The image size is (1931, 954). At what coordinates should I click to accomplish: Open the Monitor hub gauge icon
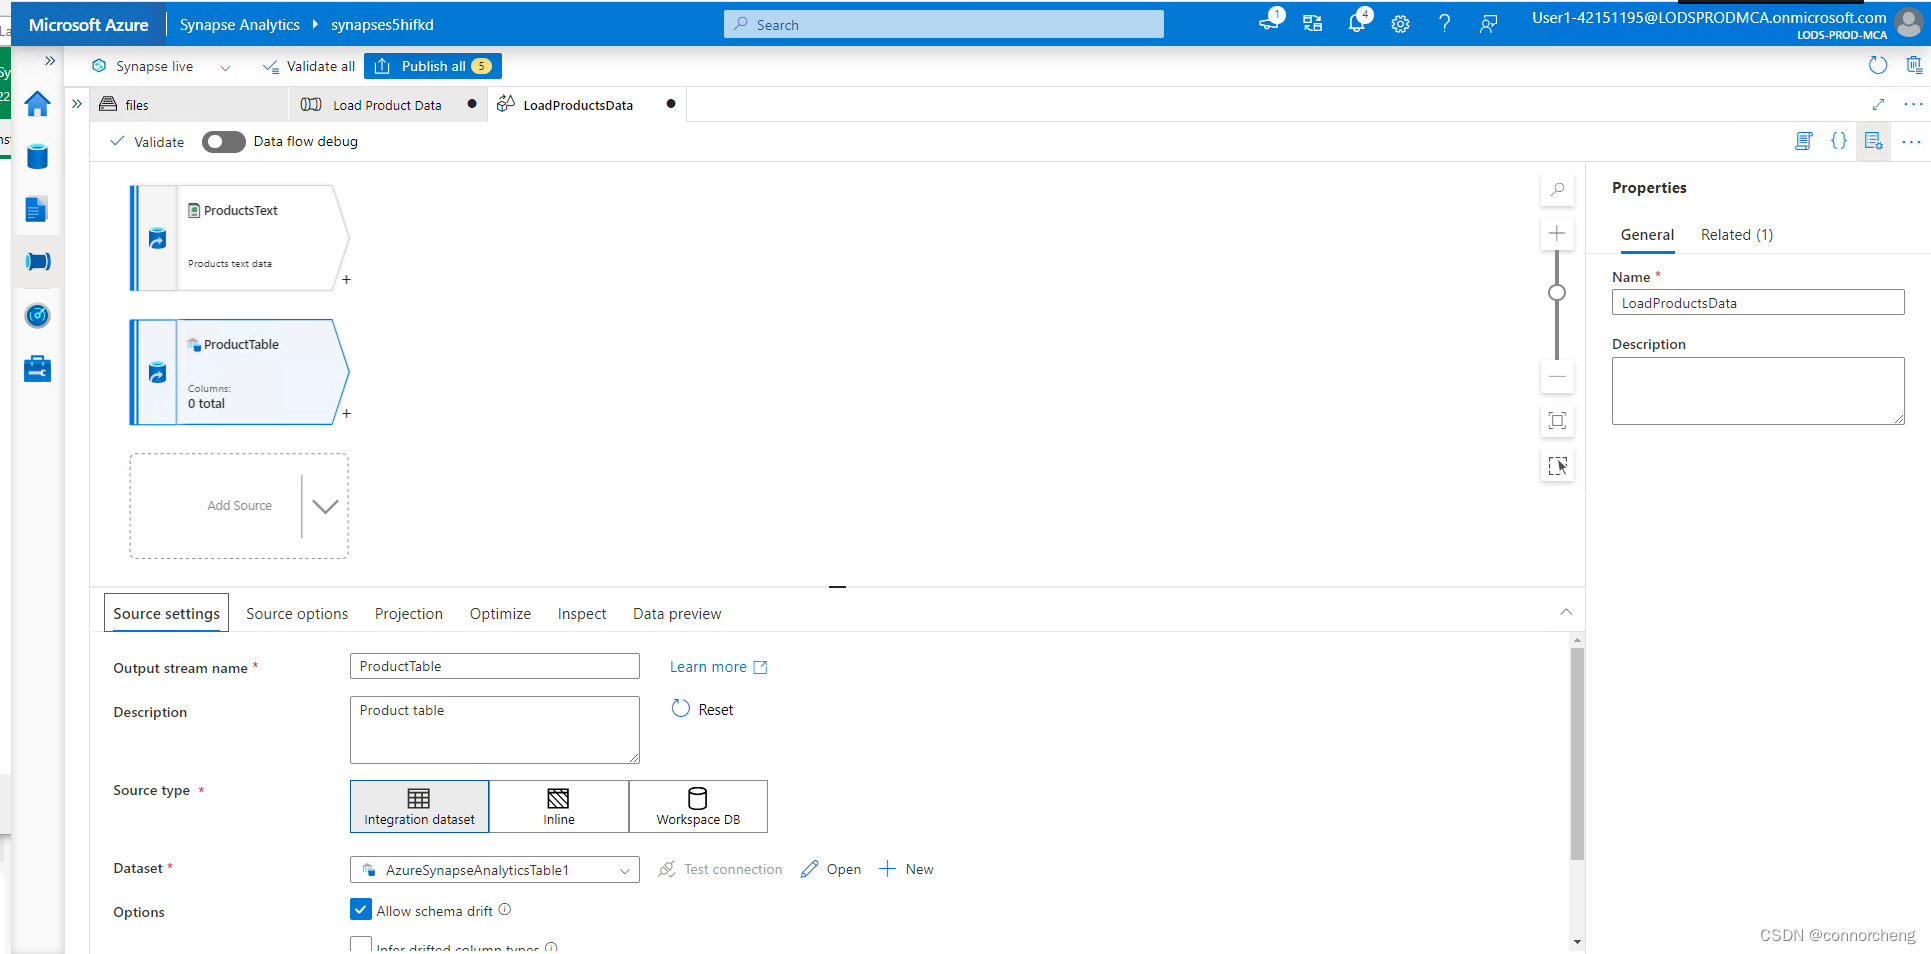tap(37, 316)
